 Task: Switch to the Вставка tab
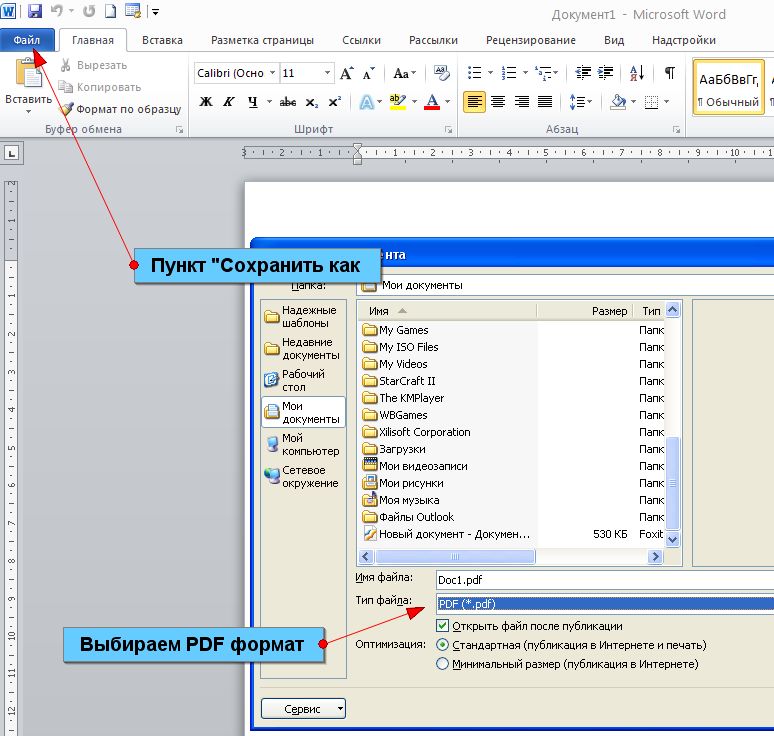coord(162,40)
